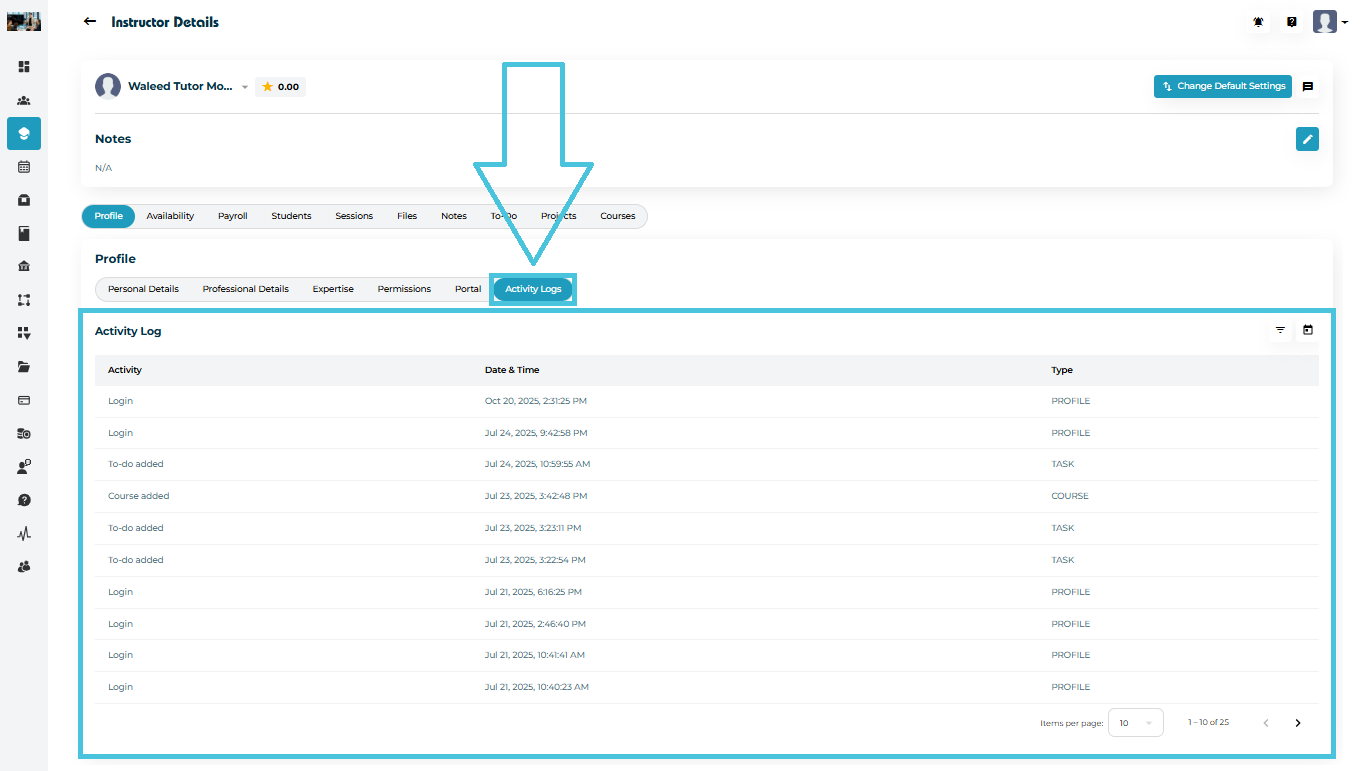
Task: Switch to the Availability tab
Action: pyautogui.click(x=170, y=216)
